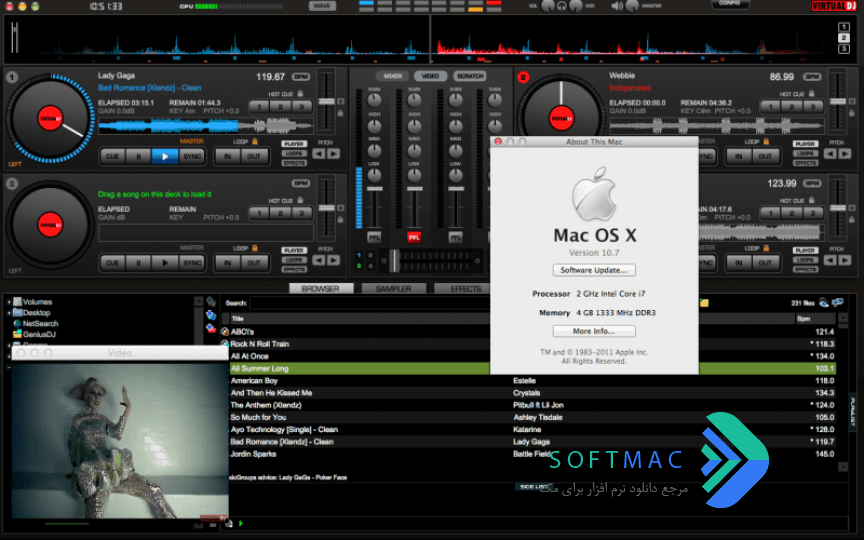The width and height of the screenshot is (864, 540).
Task: Show the PLAYER panel on deck 1
Action: pyautogui.click(x=294, y=144)
